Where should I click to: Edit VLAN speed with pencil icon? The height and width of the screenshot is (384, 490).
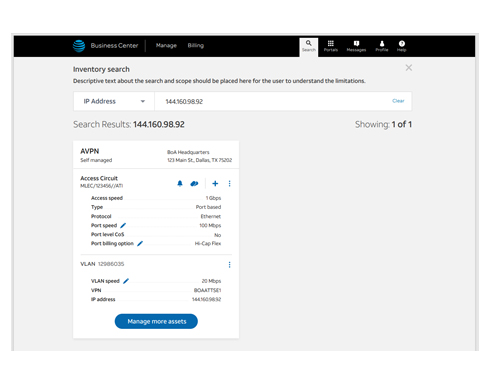tap(126, 281)
